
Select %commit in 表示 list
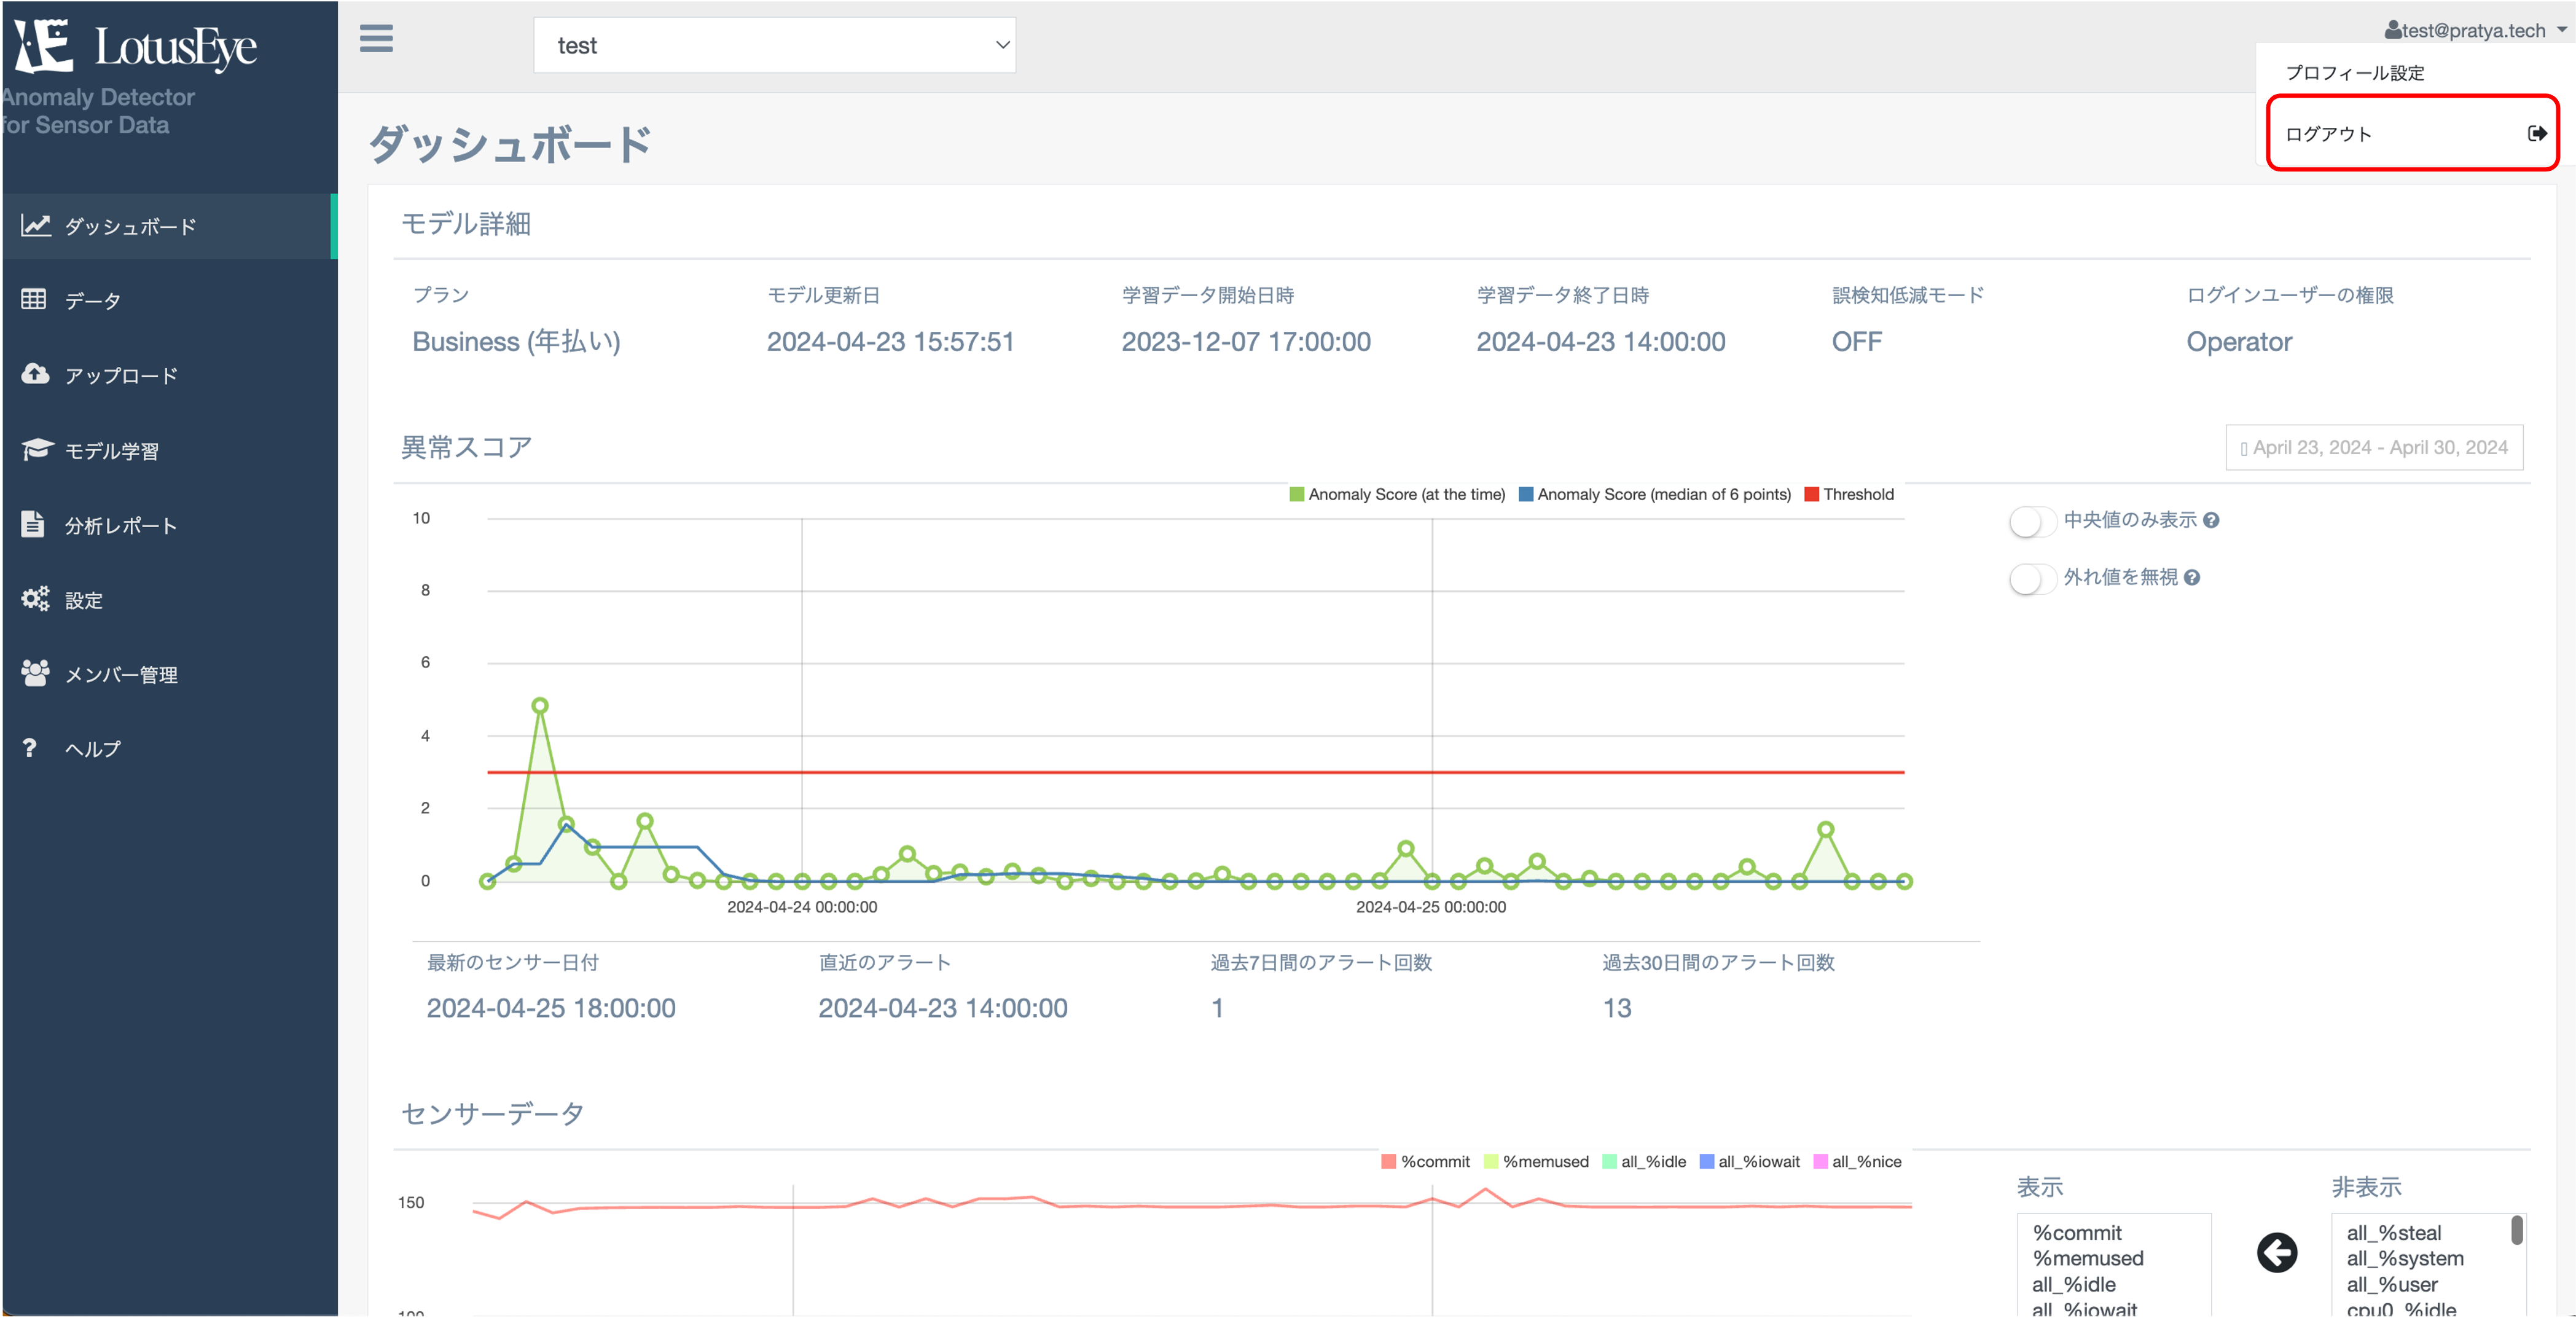pos(2077,1233)
